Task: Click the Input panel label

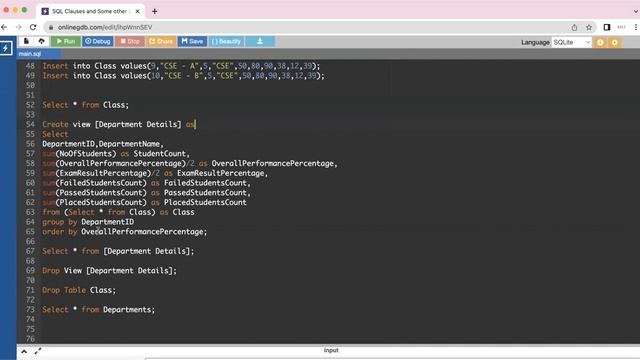Action: coord(331,350)
